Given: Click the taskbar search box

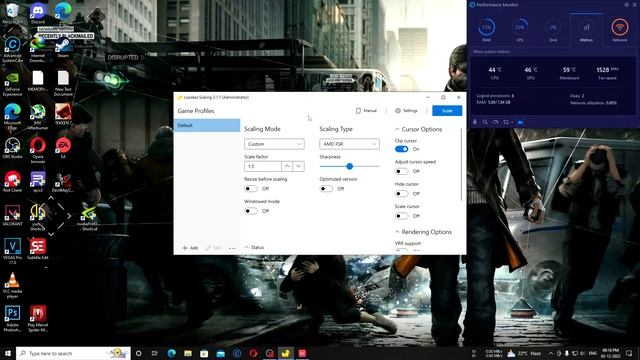Looking at the screenshot, I should tap(73, 353).
